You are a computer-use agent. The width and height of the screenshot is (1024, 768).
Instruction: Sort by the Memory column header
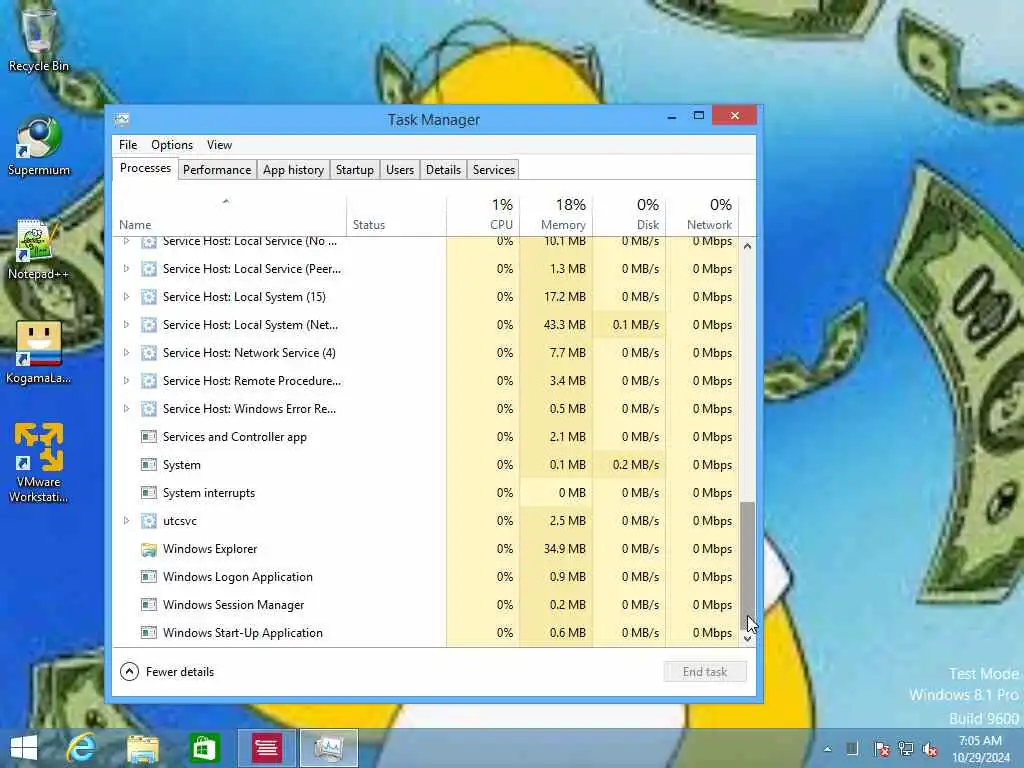pyautogui.click(x=556, y=214)
